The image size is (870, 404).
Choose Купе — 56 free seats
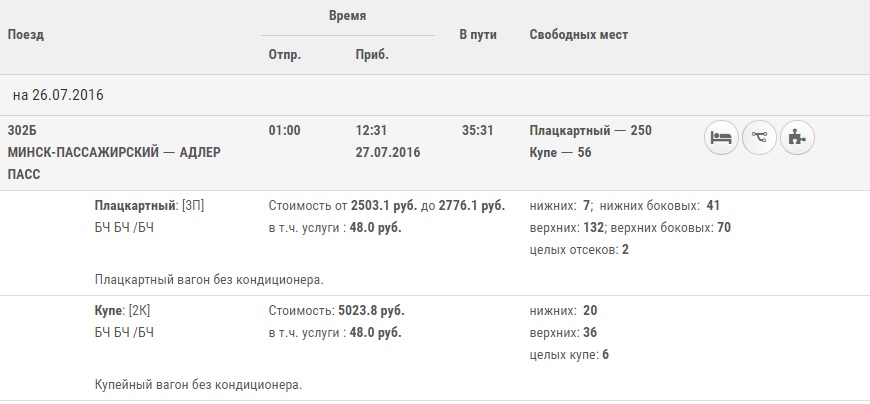point(560,152)
